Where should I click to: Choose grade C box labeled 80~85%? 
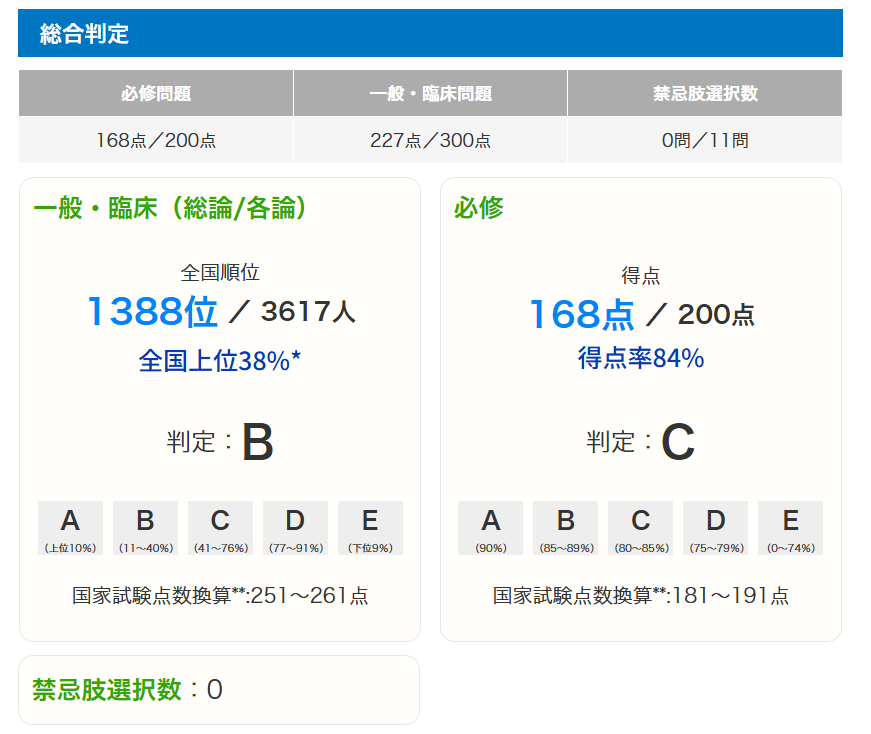640,528
